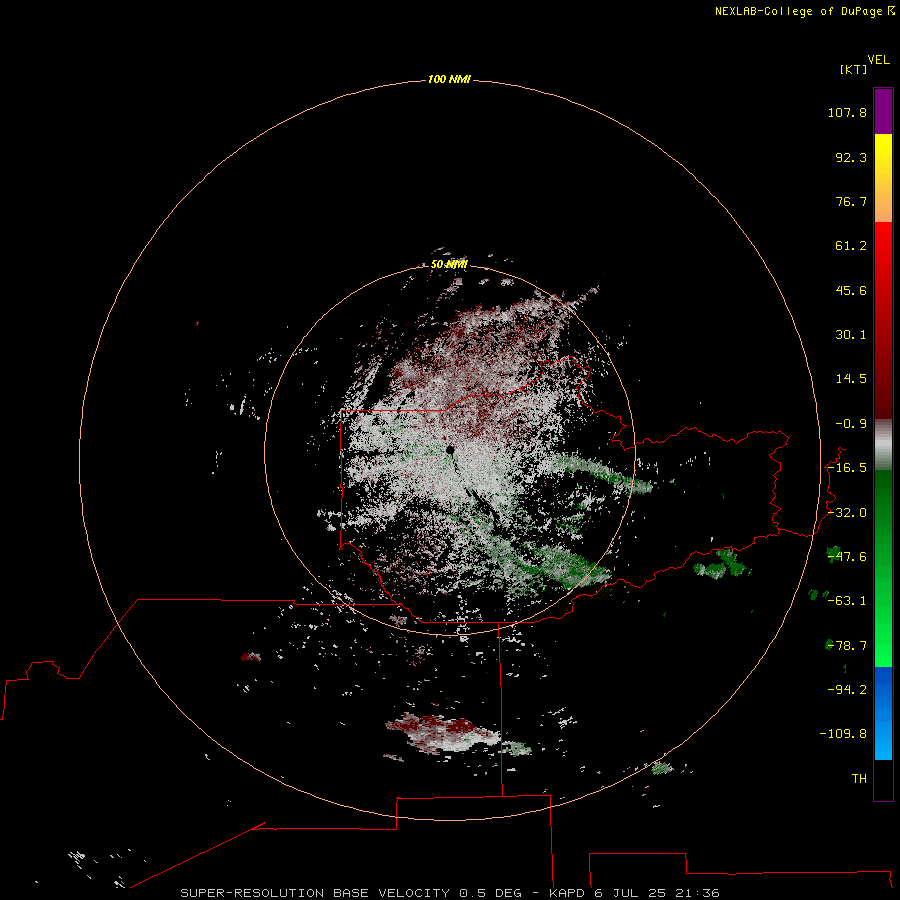Click the VEL legend heading
Screen dimensions: 900x900
pyautogui.click(x=878, y=60)
